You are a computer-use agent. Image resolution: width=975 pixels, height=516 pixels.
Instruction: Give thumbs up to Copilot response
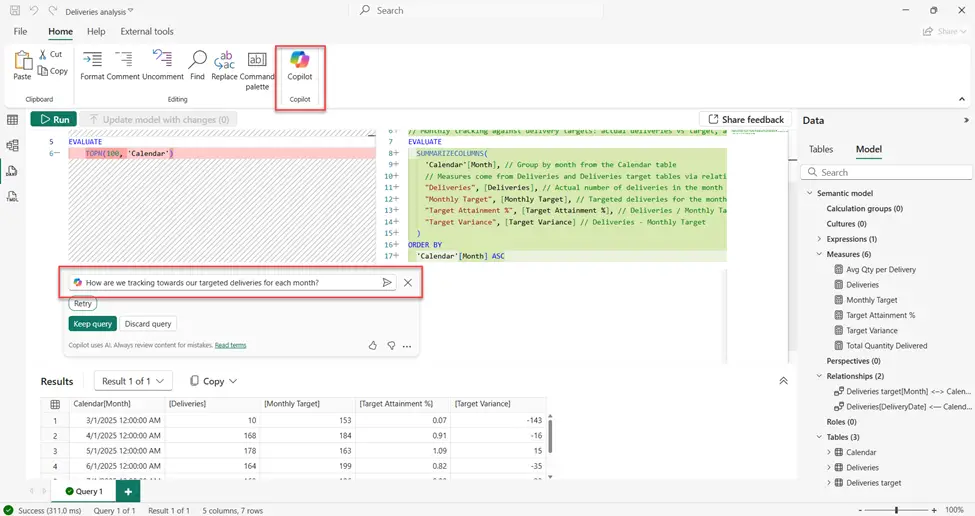click(373, 346)
